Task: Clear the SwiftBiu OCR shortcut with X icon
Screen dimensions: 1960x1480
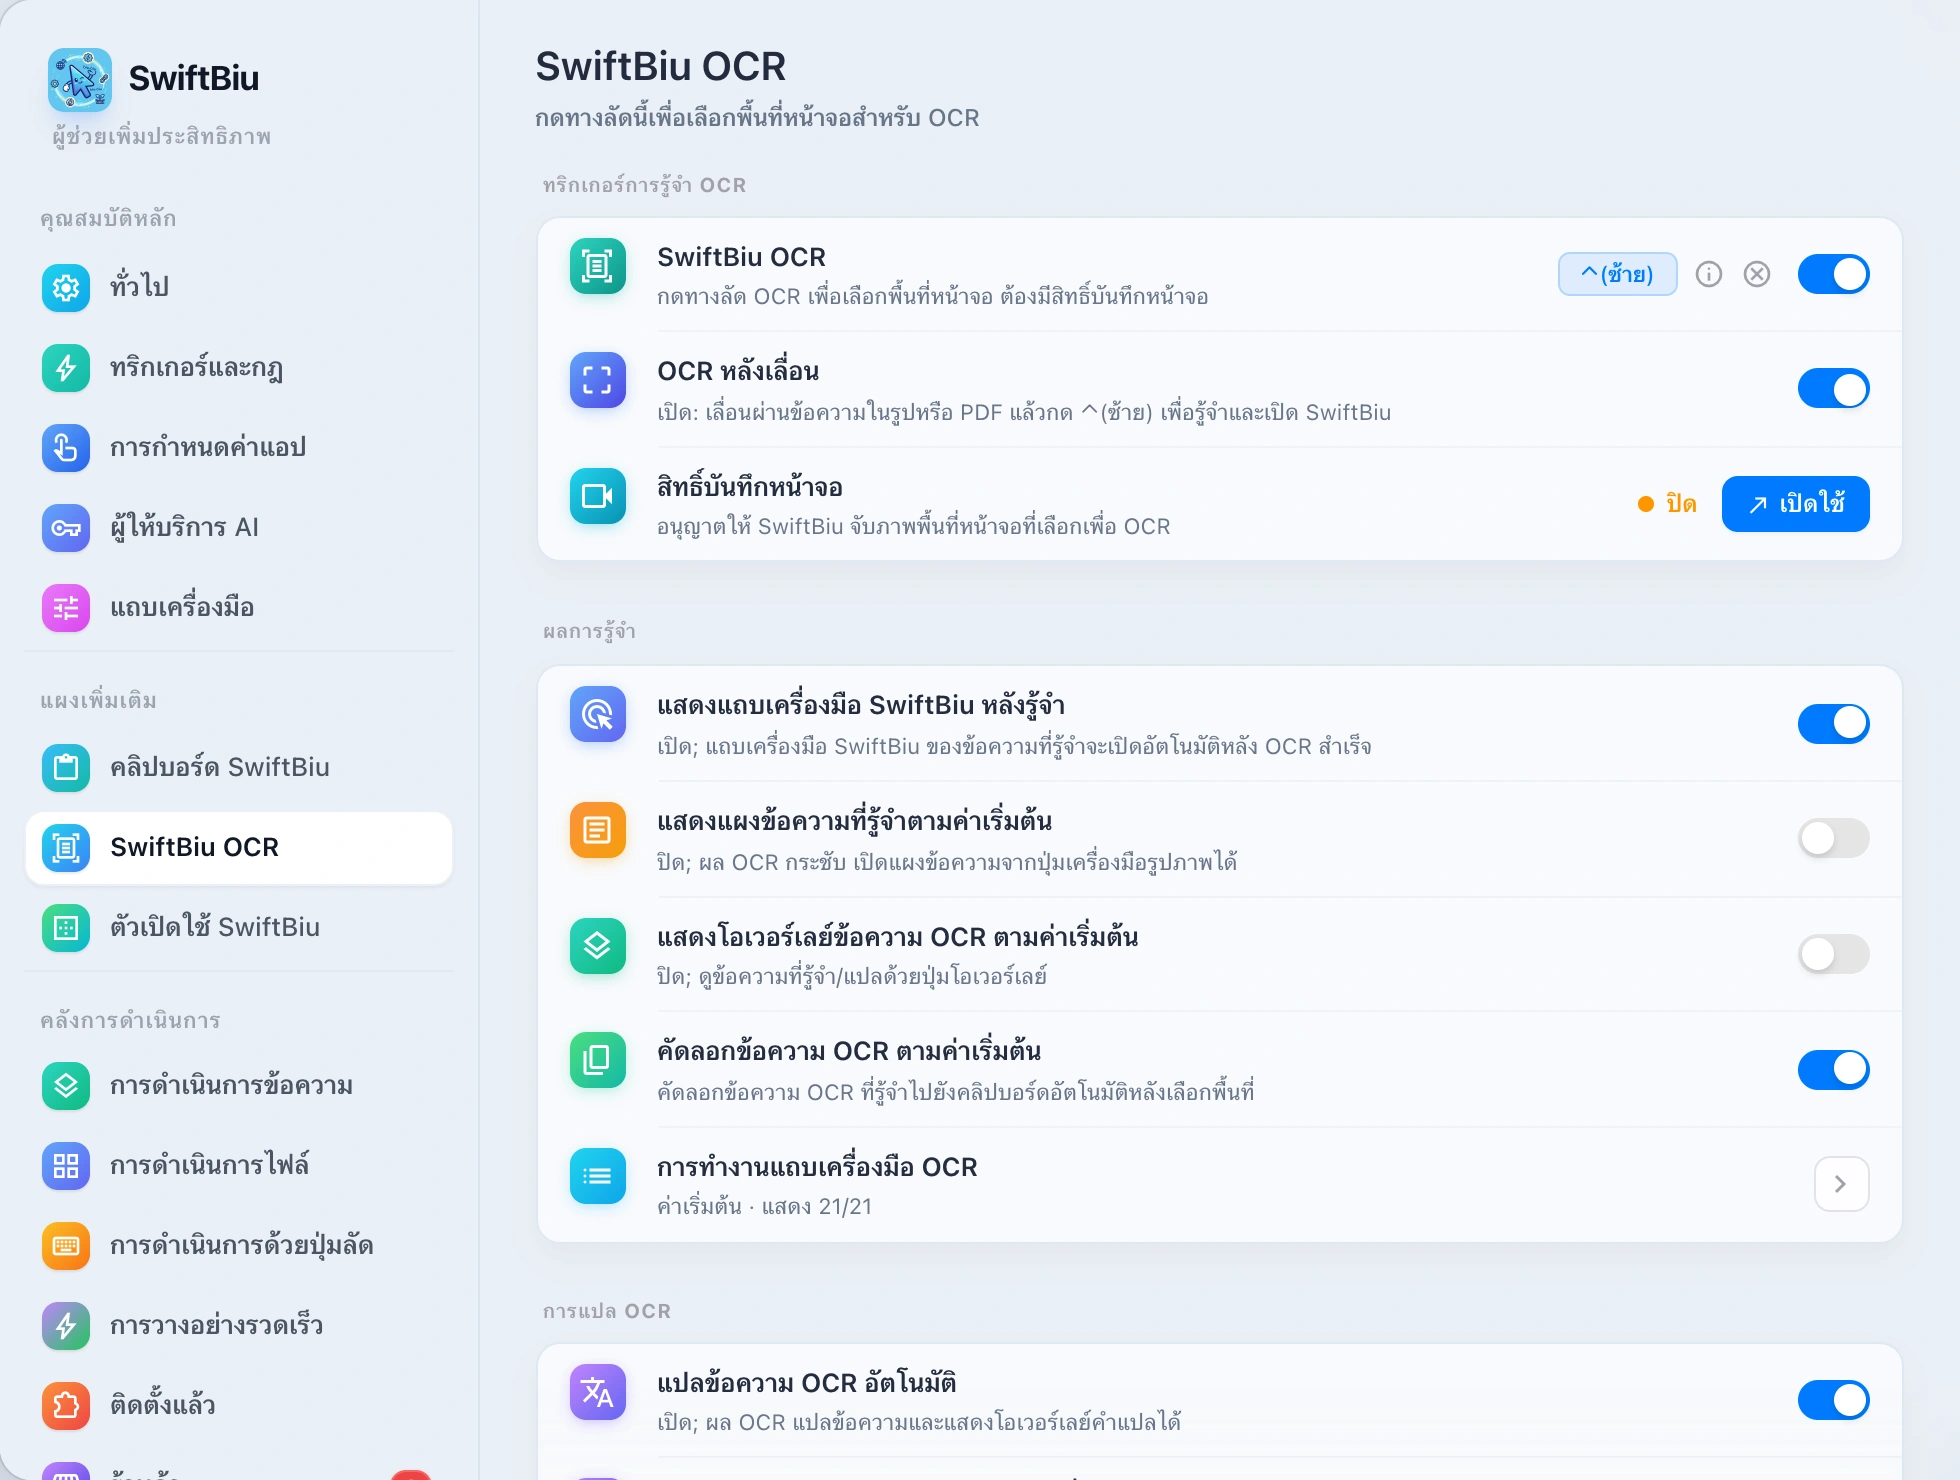Action: point(1757,274)
